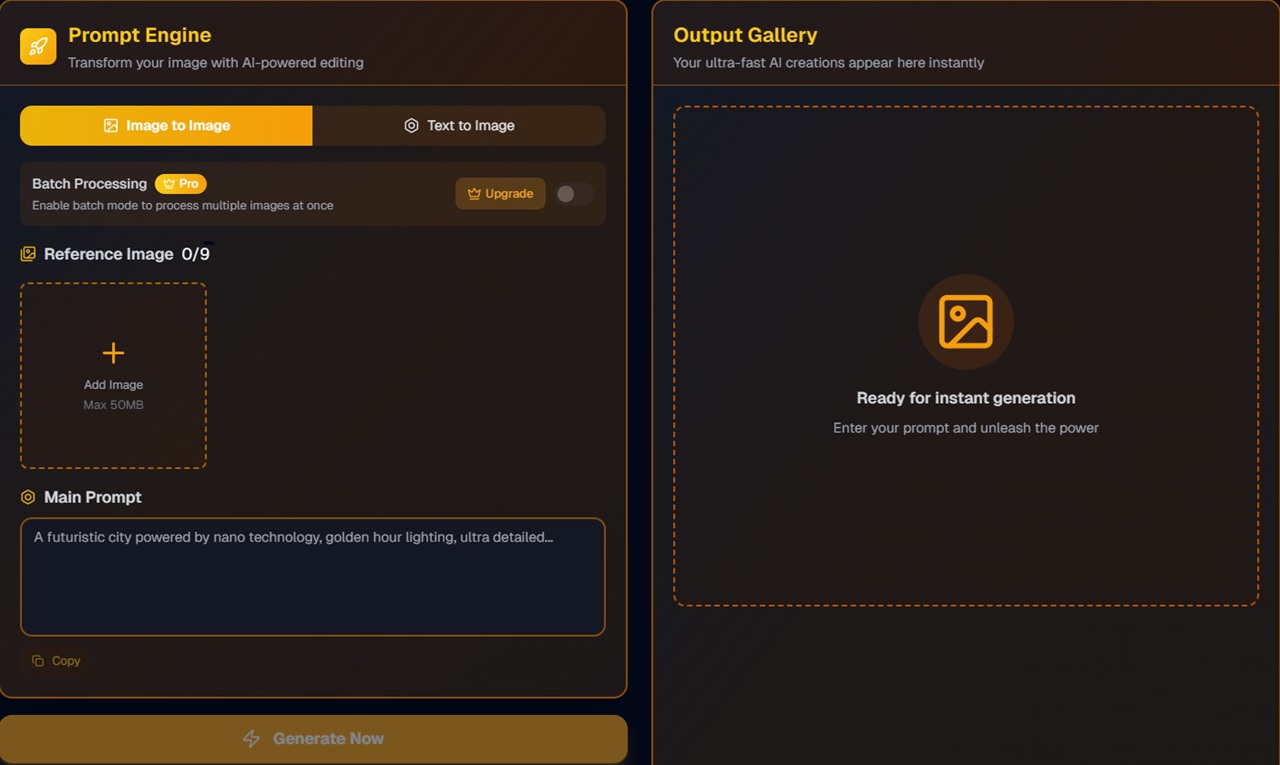This screenshot has width=1280, height=765.
Task: Switch to the Text to Image tab
Action: tap(459, 126)
